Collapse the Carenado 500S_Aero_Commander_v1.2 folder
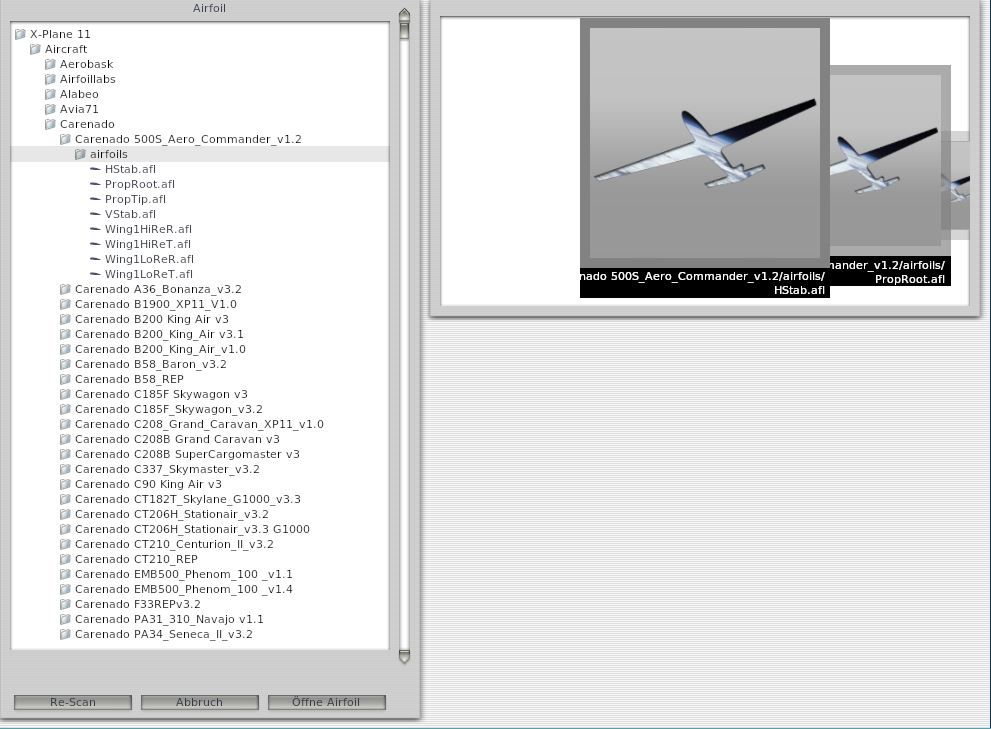Screen dimensions: 991x729 click(65, 139)
